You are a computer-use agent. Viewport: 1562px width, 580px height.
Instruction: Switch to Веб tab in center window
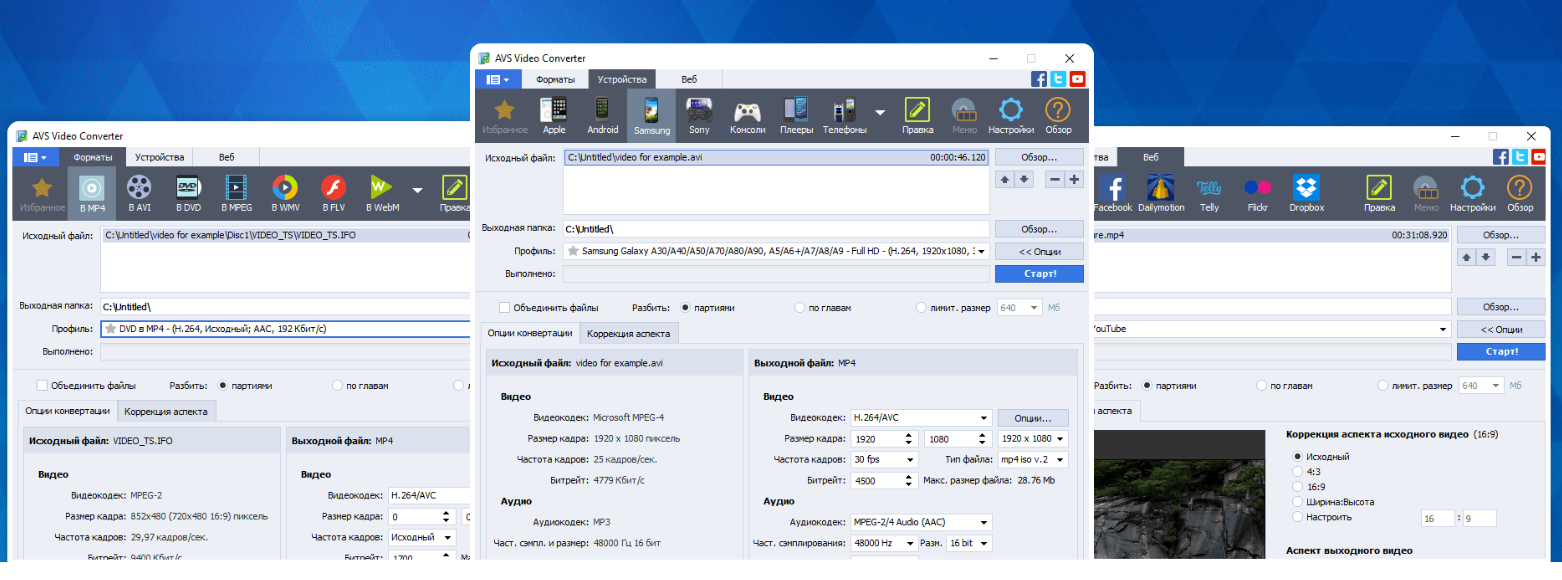[689, 79]
